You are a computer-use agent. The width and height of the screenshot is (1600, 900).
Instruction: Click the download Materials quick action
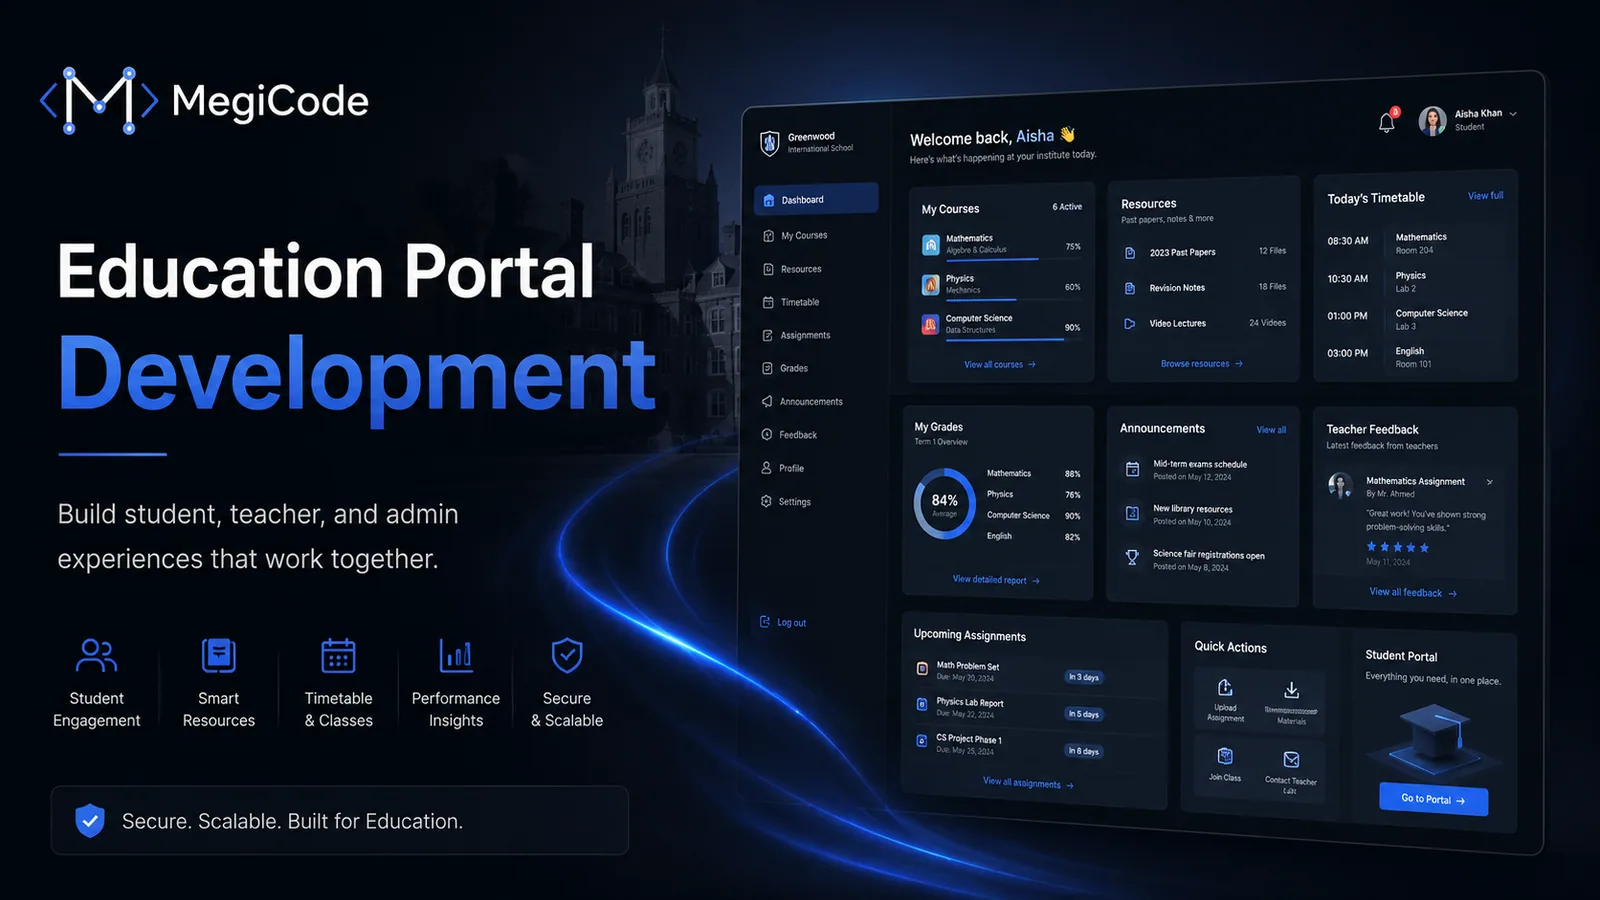pos(1291,701)
